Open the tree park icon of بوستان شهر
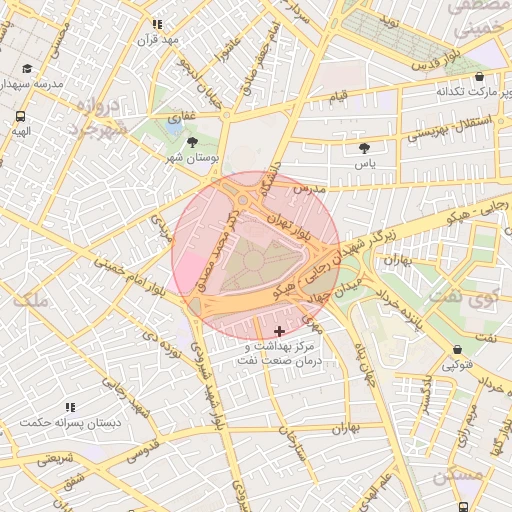 point(192,142)
